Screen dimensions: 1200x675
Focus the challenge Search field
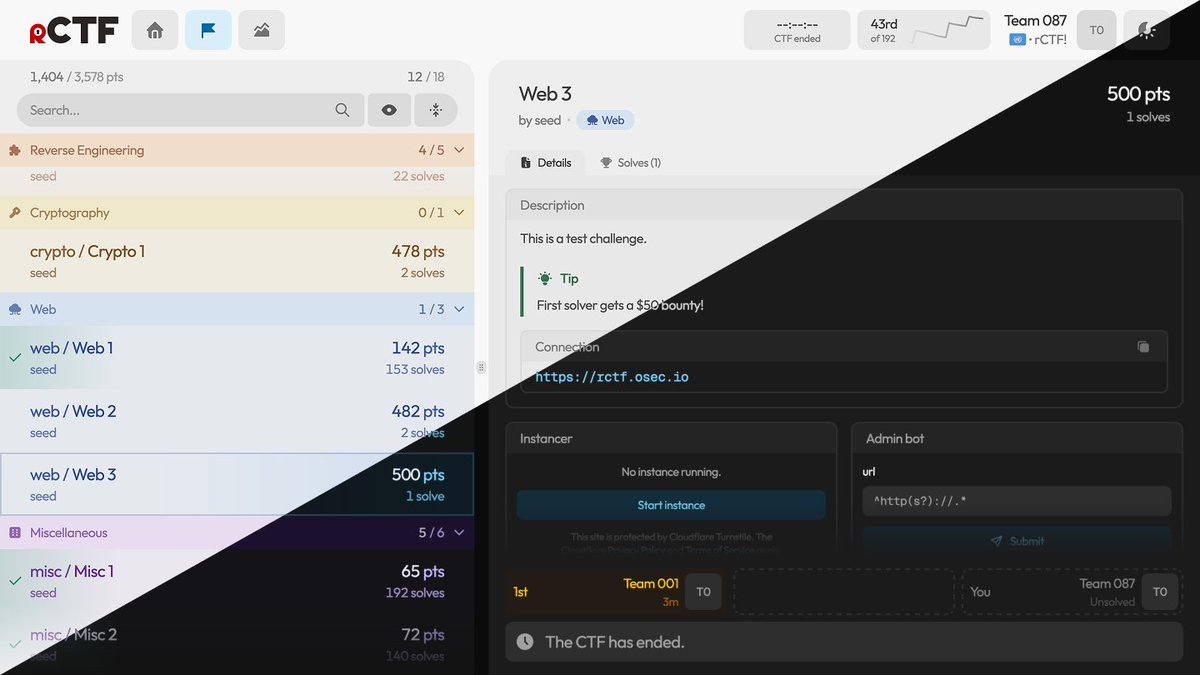pyautogui.click(x=190, y=110)
